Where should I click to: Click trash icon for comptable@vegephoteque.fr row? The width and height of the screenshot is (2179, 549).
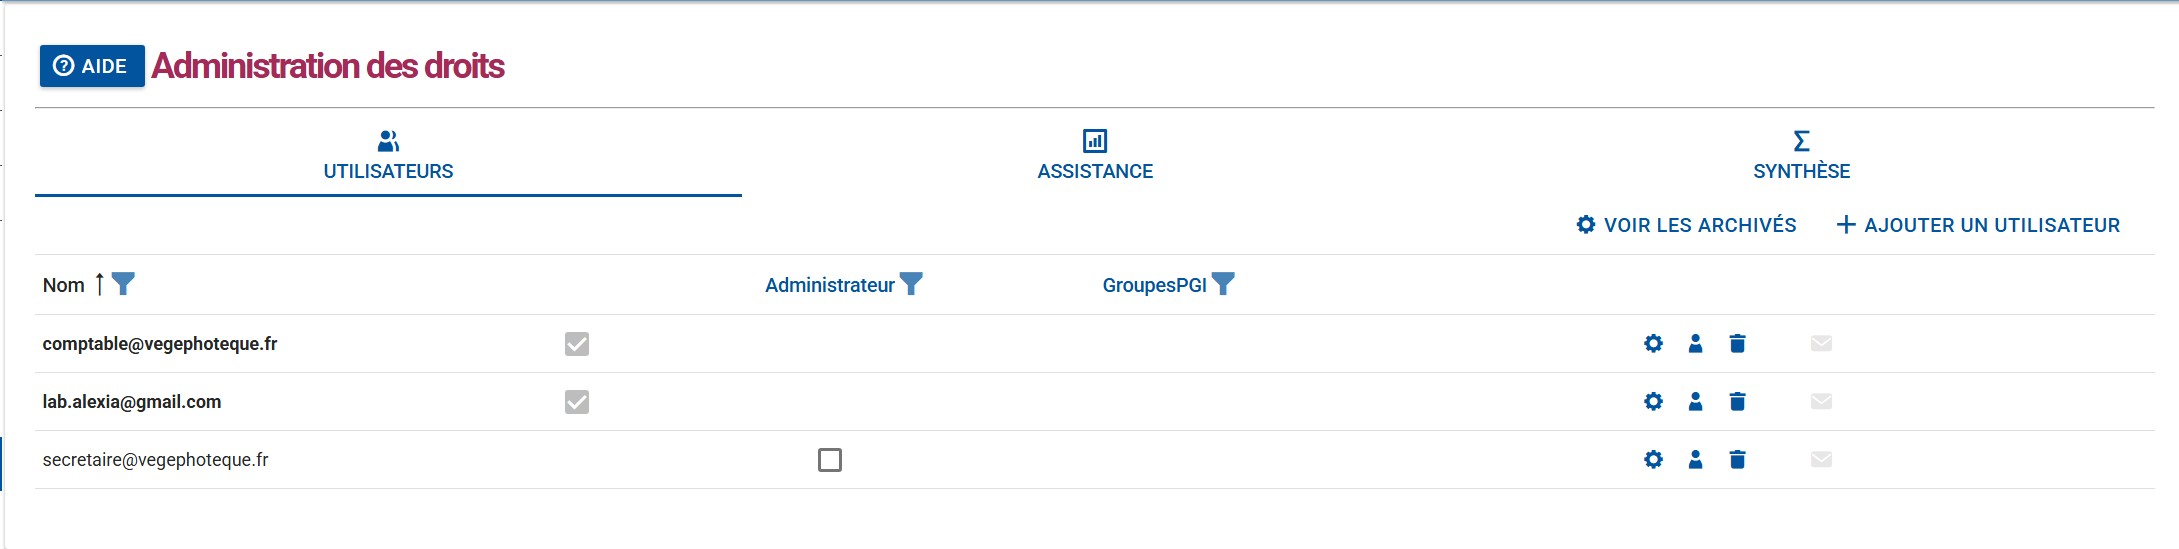click(x=1737, y=344)
